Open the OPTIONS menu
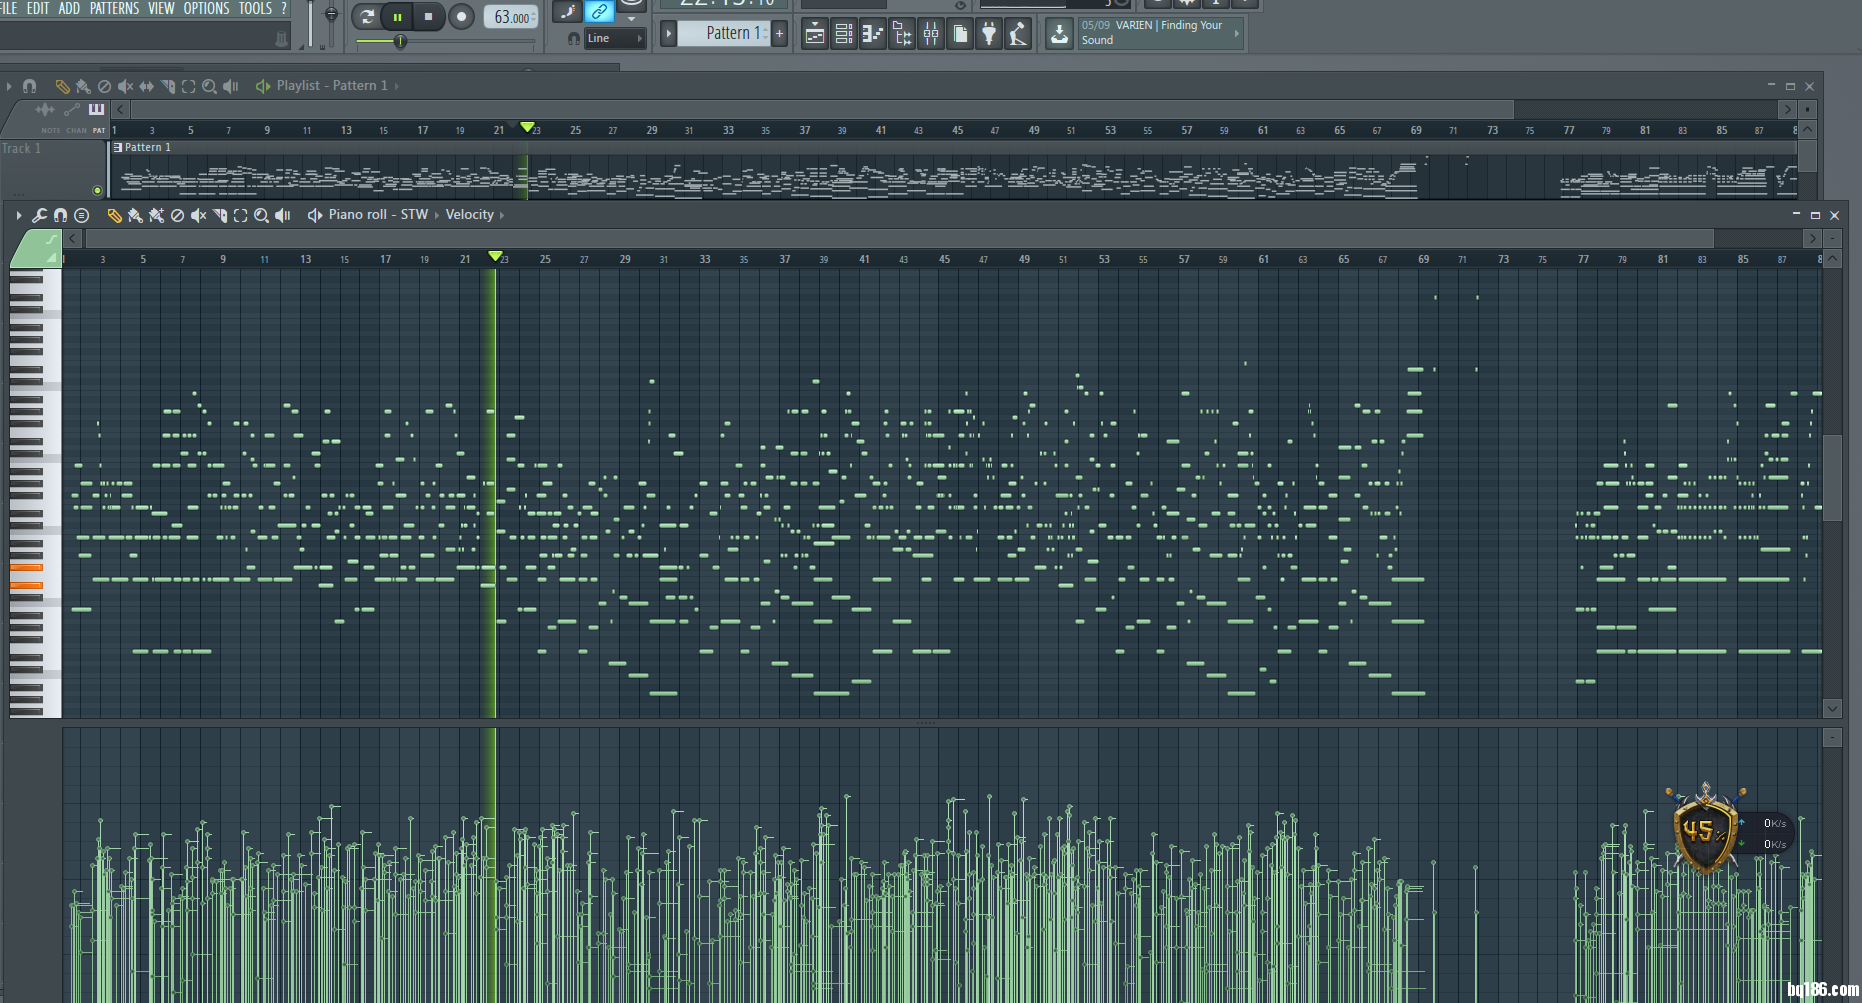The height and width of the screenshot is (1003, 1862). click(x=206, y=8)
